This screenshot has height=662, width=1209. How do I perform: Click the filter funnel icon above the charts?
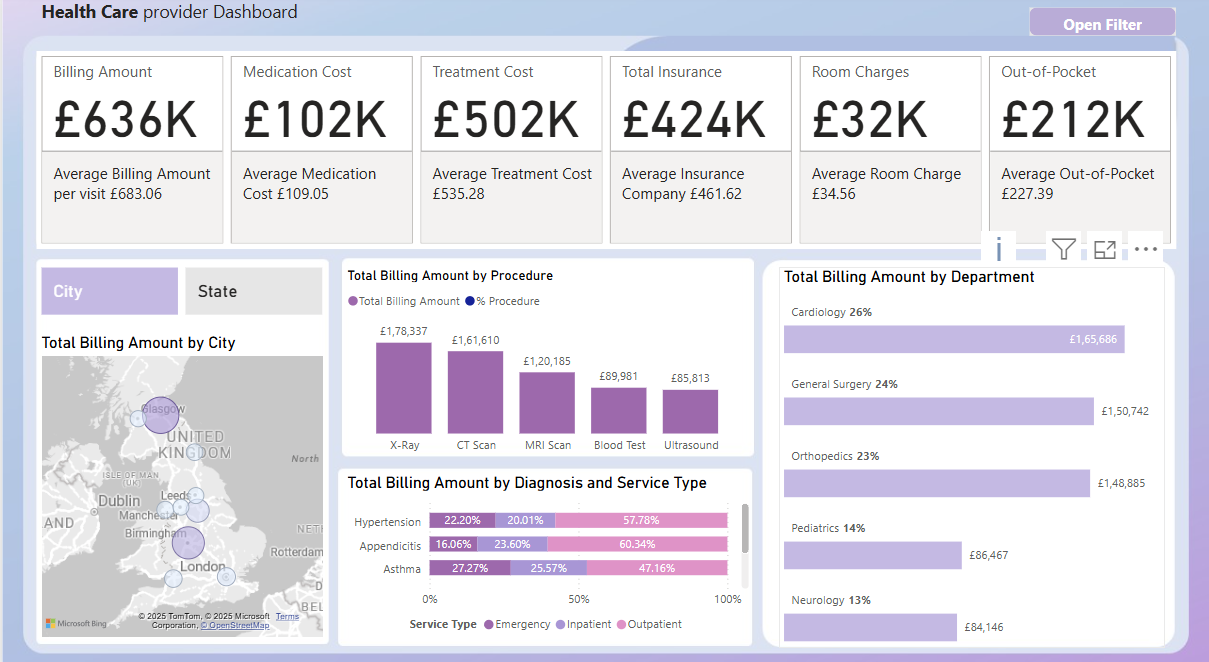pyautogui.click(x=1063, y=248)
